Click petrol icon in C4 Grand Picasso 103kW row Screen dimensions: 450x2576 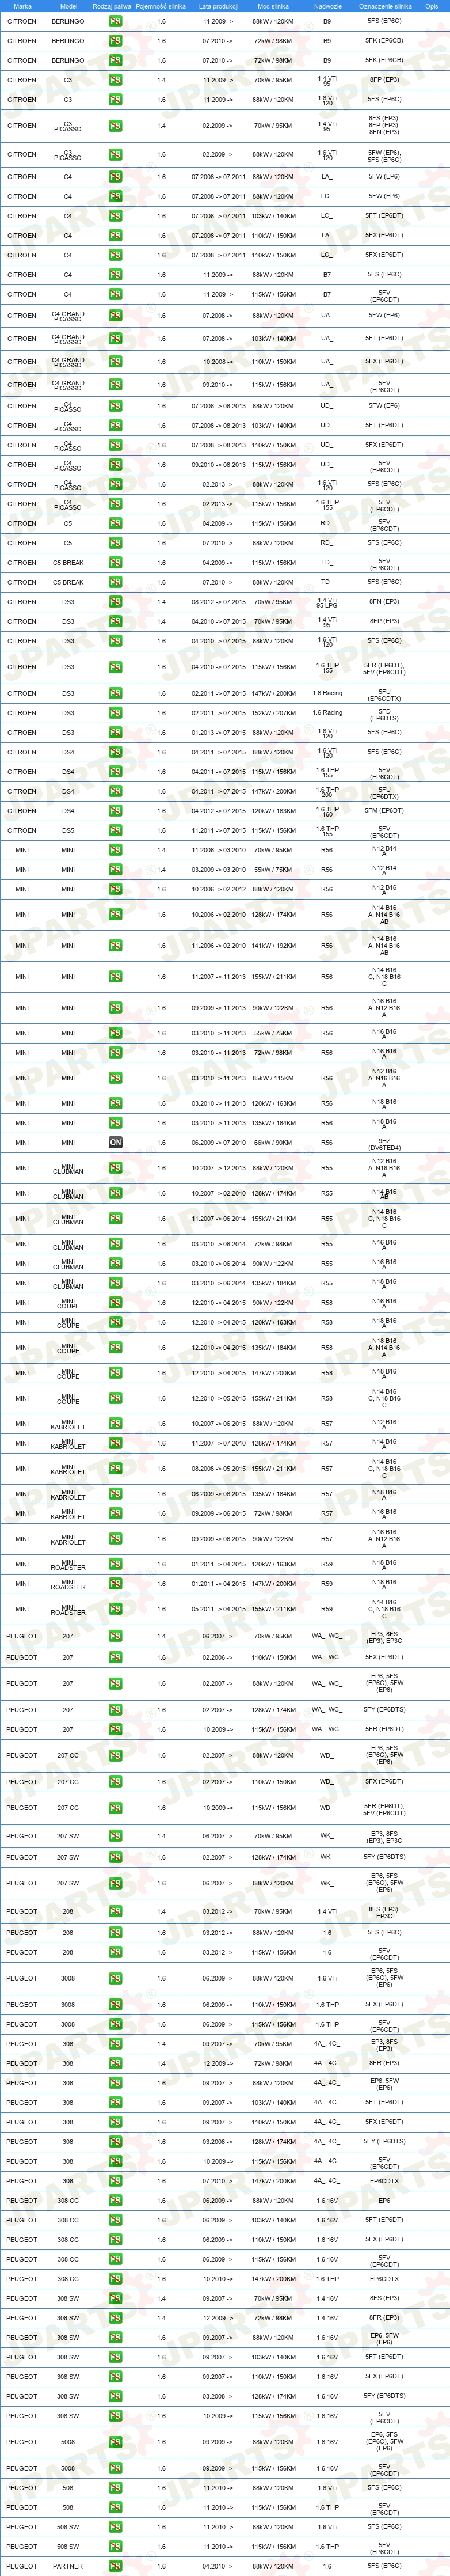(x=116, y=339)
